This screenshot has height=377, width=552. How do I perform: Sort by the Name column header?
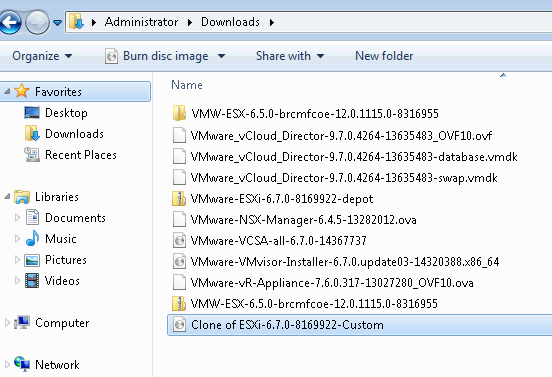pos(187,85)
